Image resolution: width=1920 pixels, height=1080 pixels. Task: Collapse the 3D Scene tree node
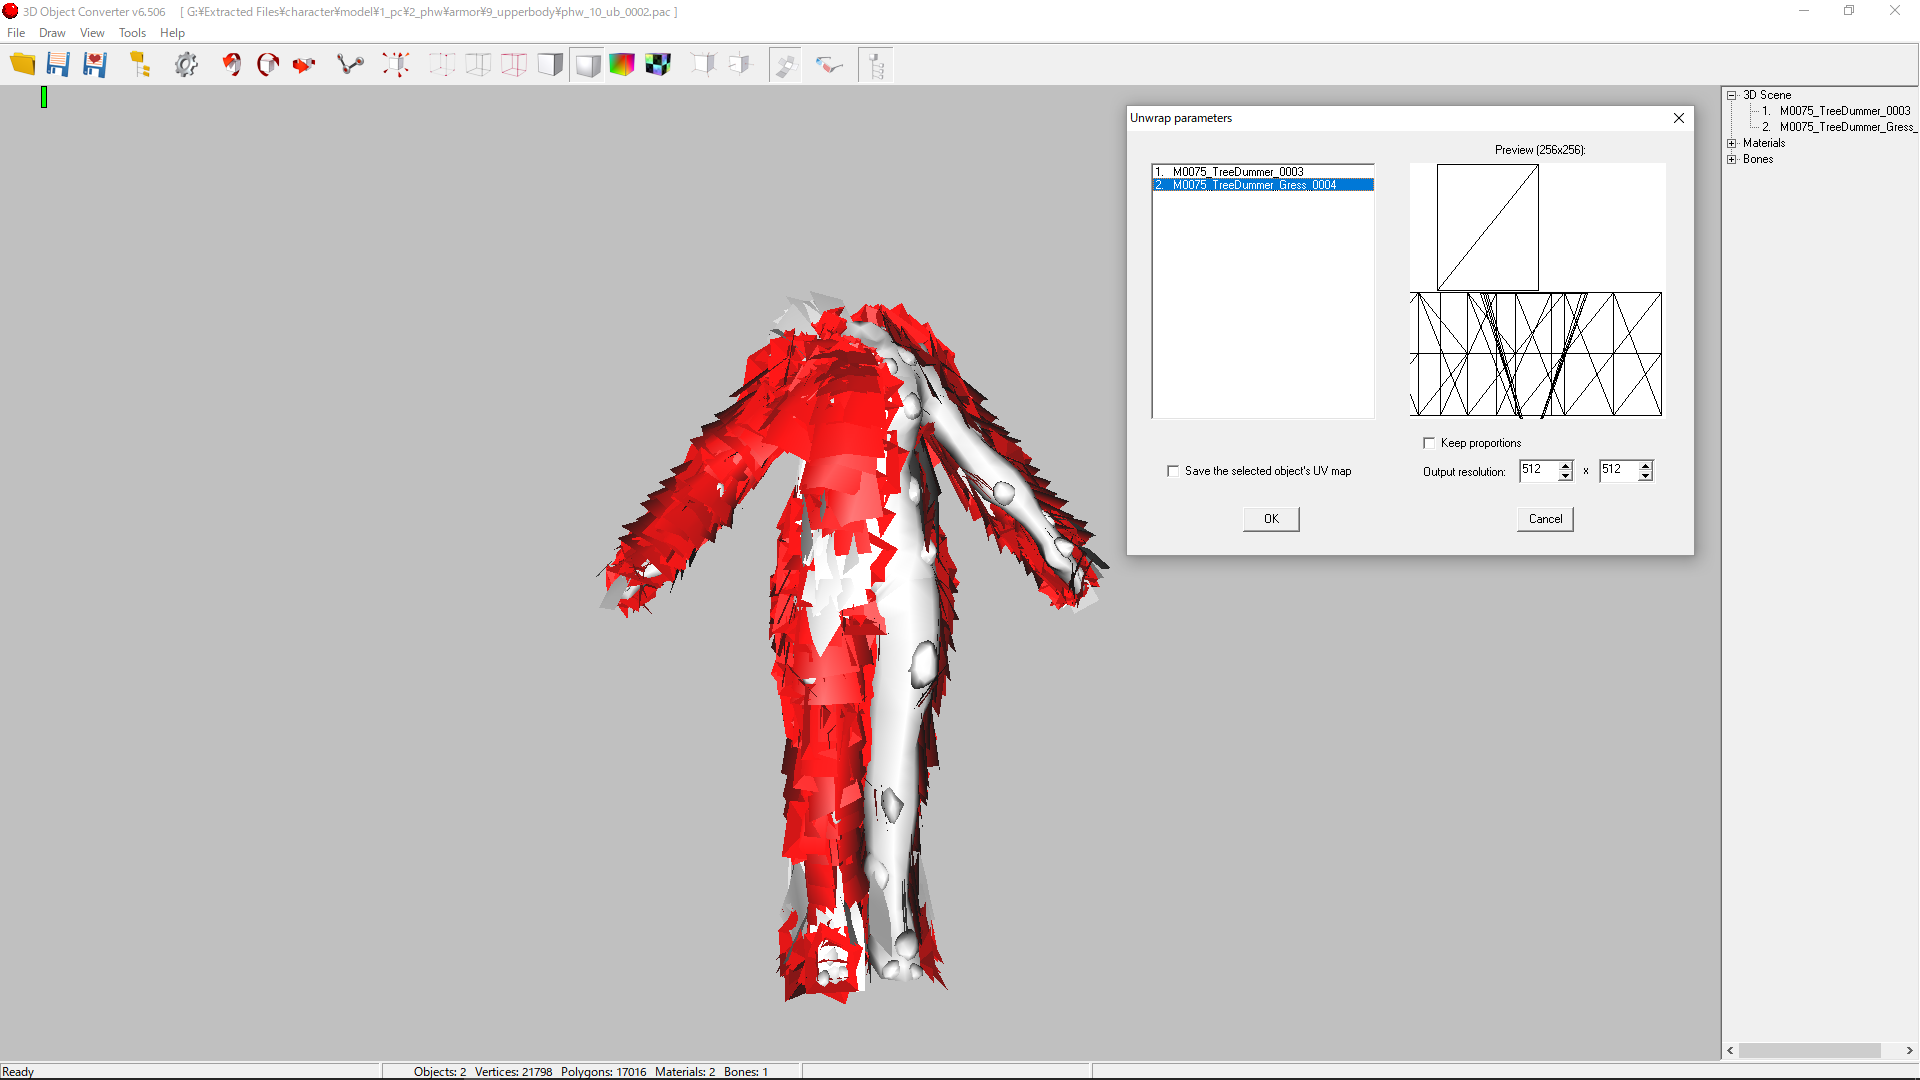[x=1732, y=95]
